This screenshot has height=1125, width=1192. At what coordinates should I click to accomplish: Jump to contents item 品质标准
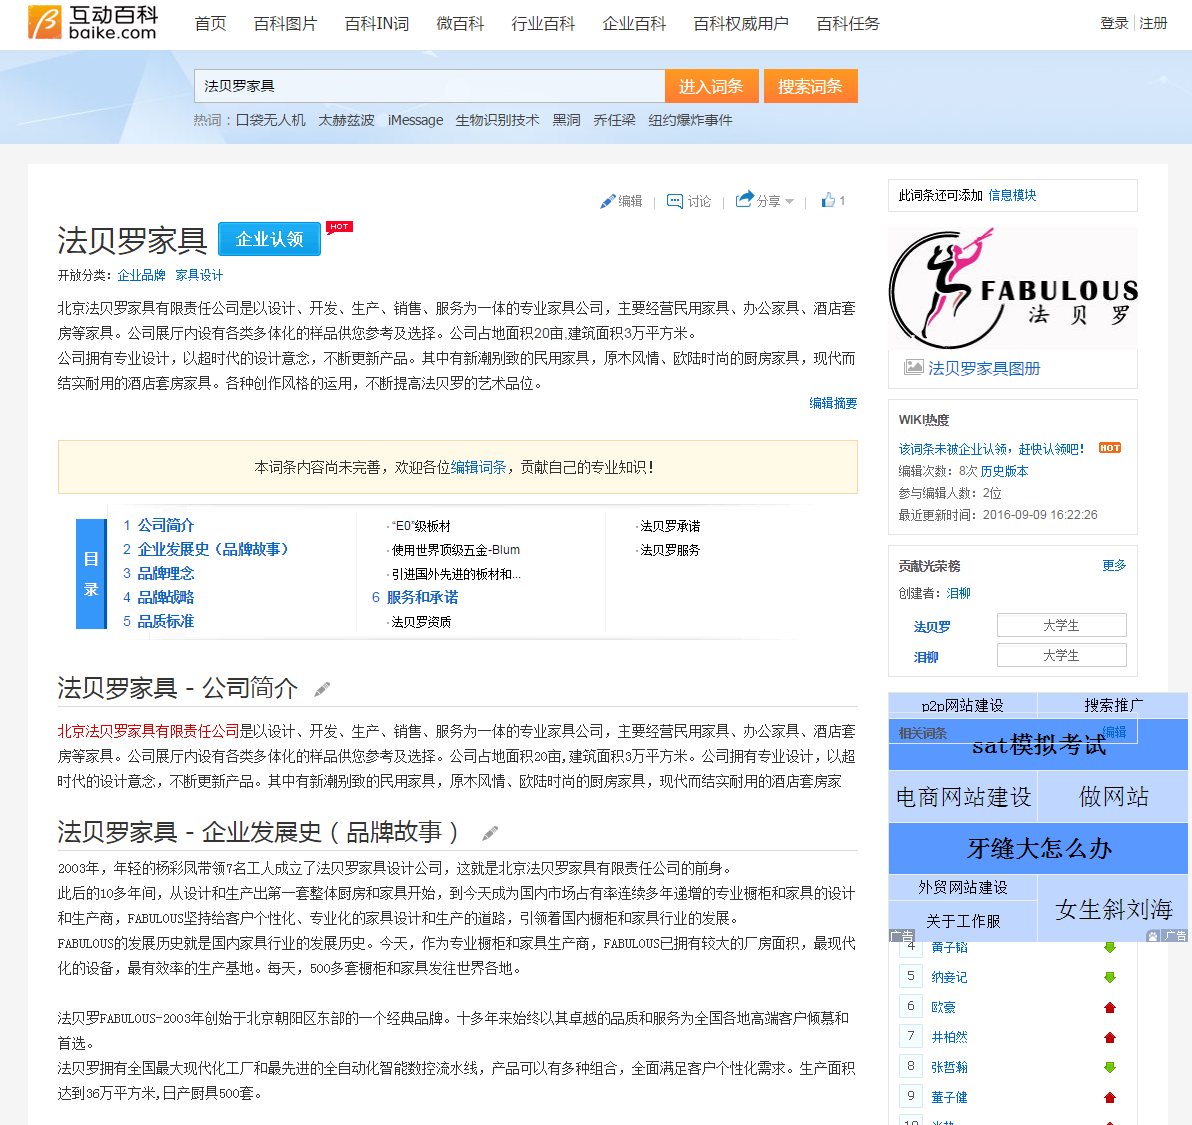pyautogui.click(x=166, y=621)
